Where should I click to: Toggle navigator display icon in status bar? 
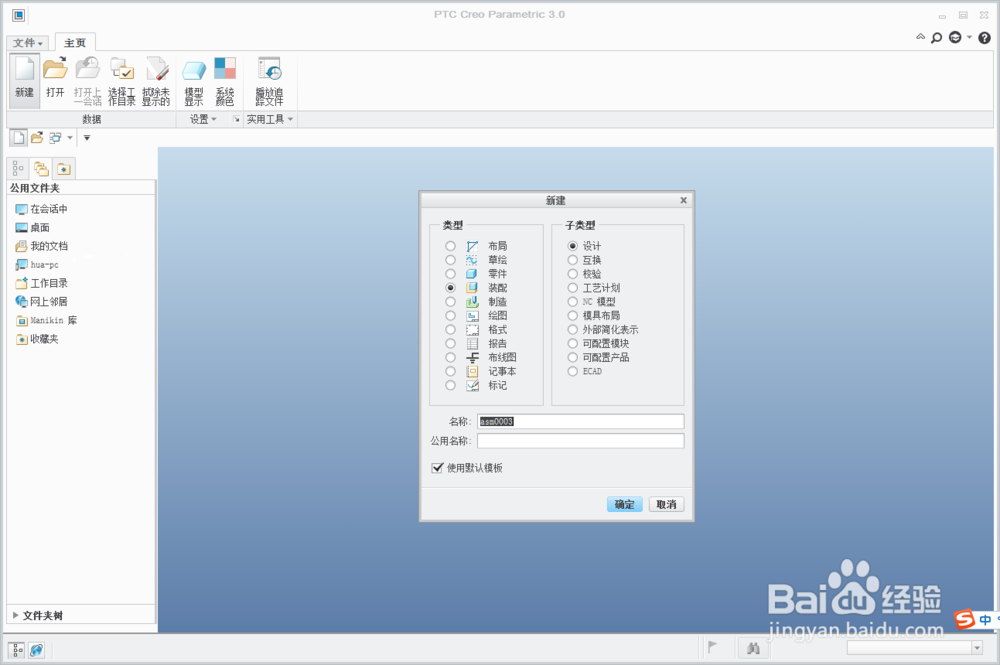(x=17, y=650)
